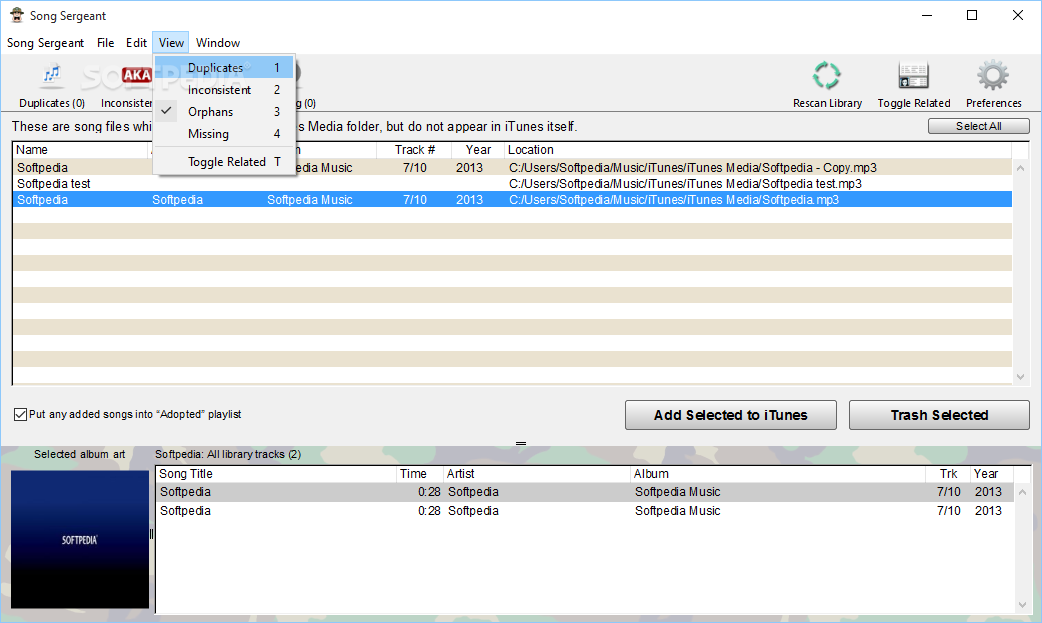Viewport: 1042px width, 623px height.
Task: Sort orphans list by Location column
Action: click(x=758, y=150)
